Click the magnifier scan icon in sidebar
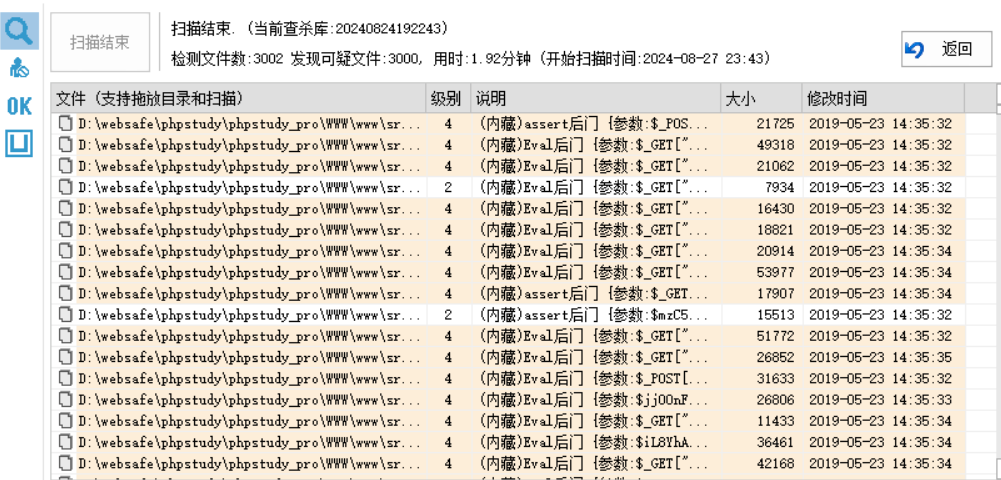 pos(19,31)
